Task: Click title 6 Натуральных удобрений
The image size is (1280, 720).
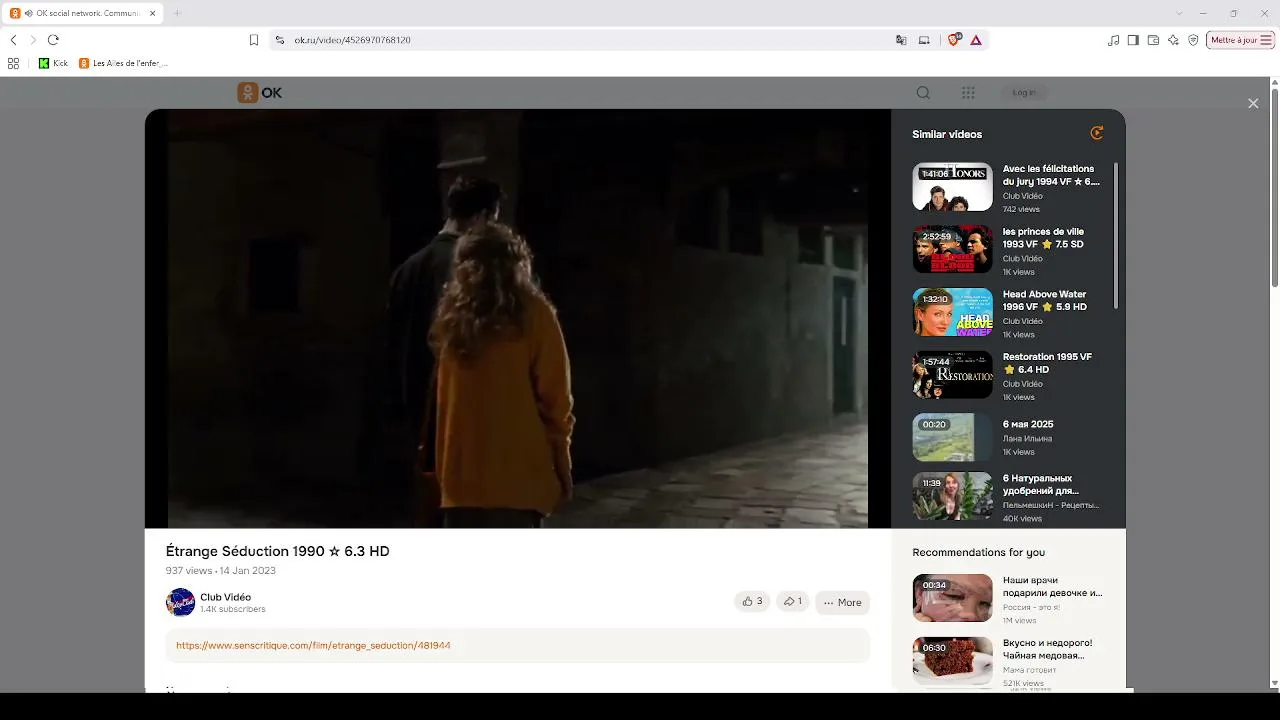Action: click(x=1041, y=485)
